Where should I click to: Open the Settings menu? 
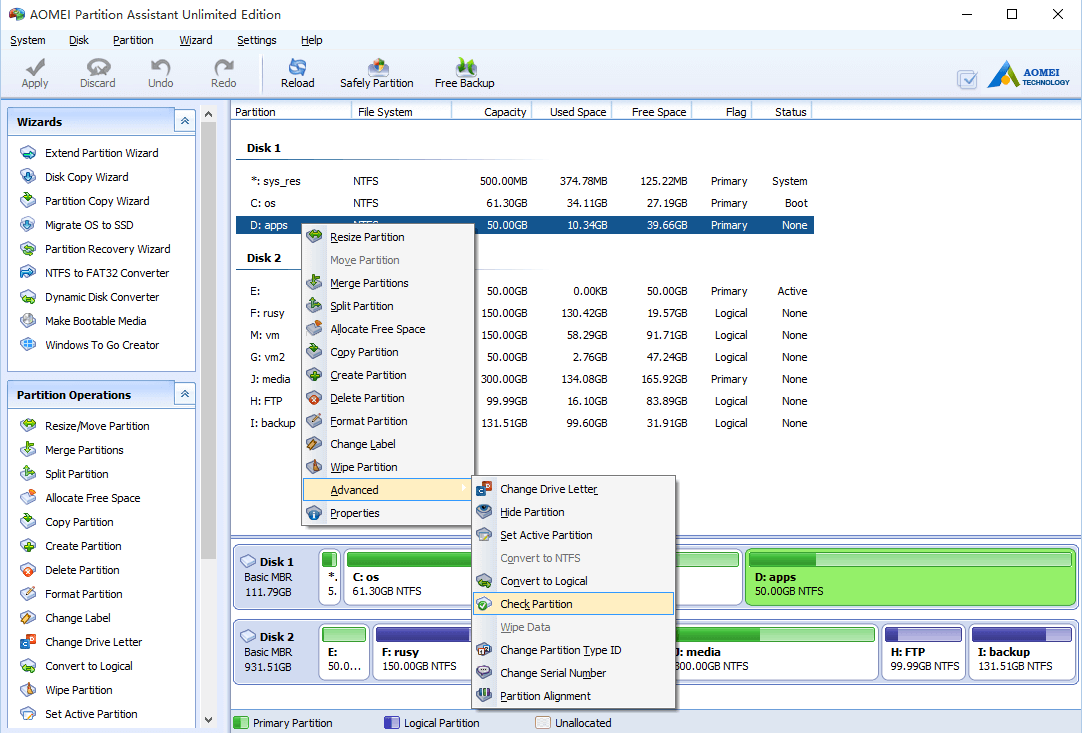[257, 40]
